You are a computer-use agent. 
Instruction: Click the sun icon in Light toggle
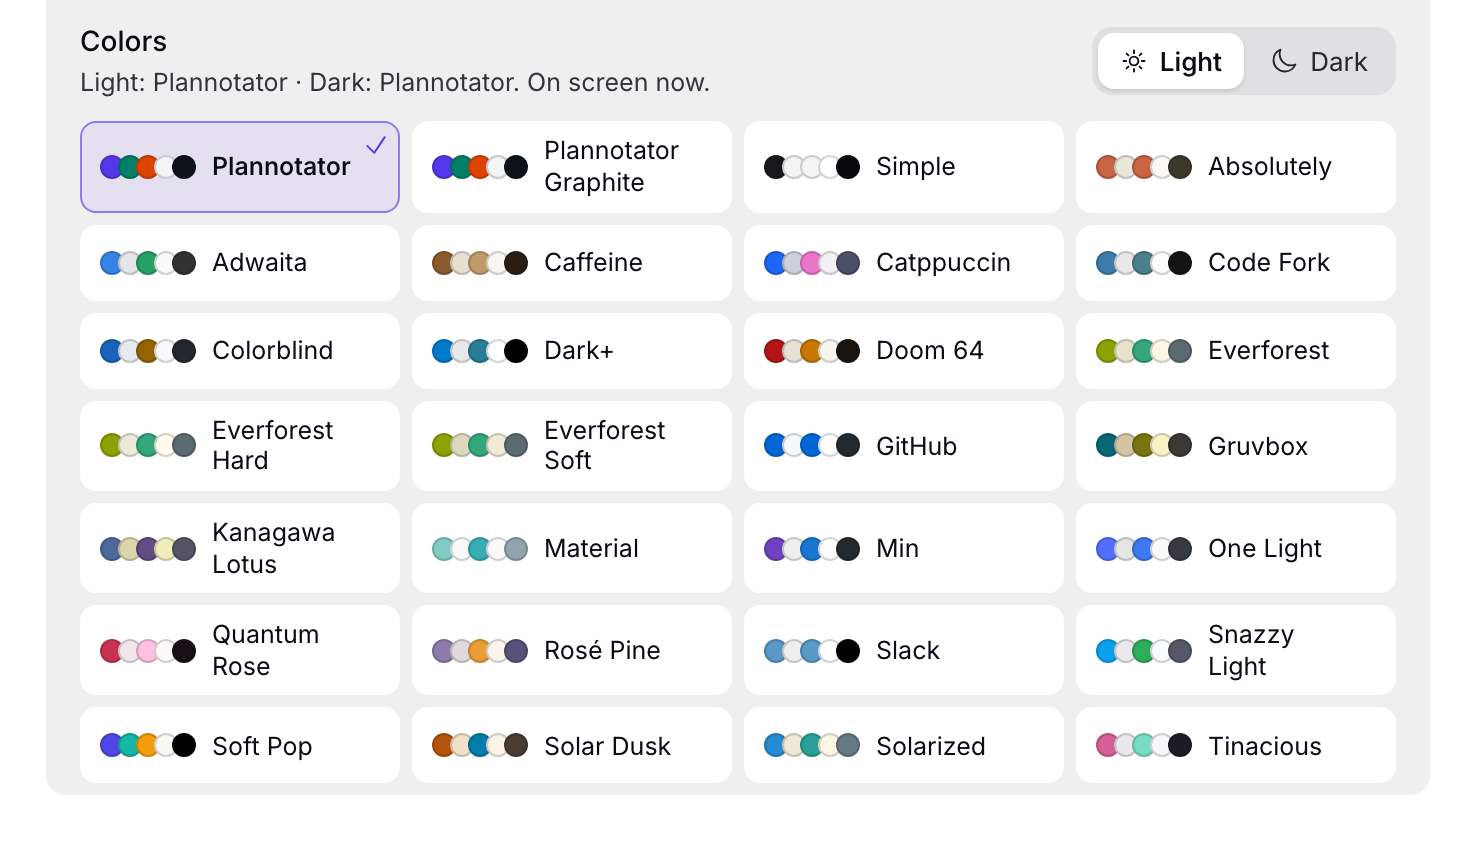point(1133,61)
